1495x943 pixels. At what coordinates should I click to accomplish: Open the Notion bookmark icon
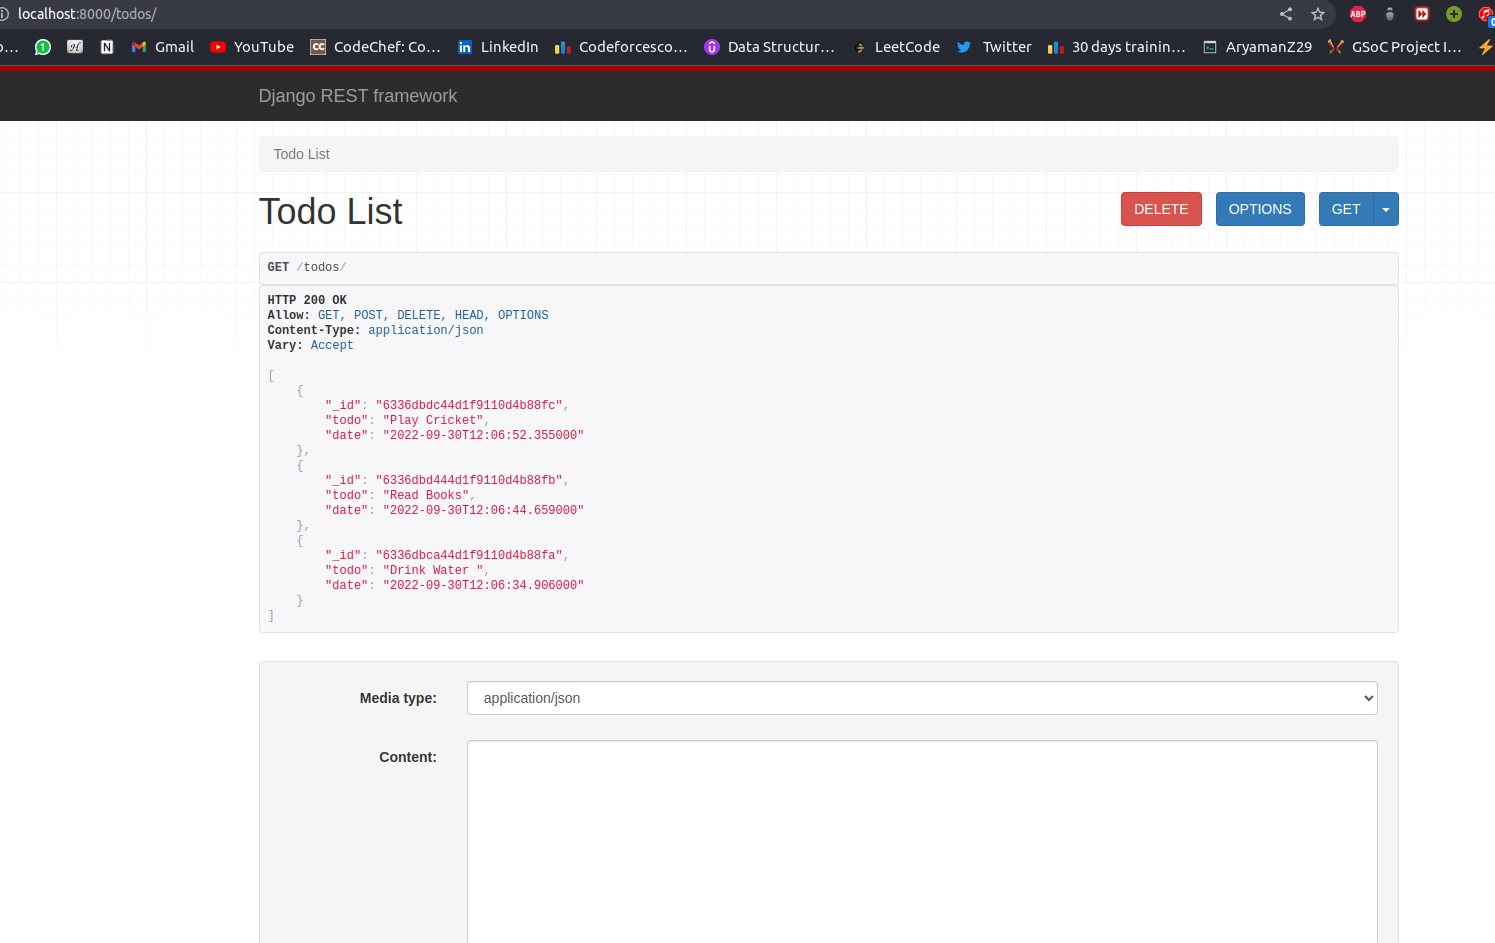click(107, 47)
